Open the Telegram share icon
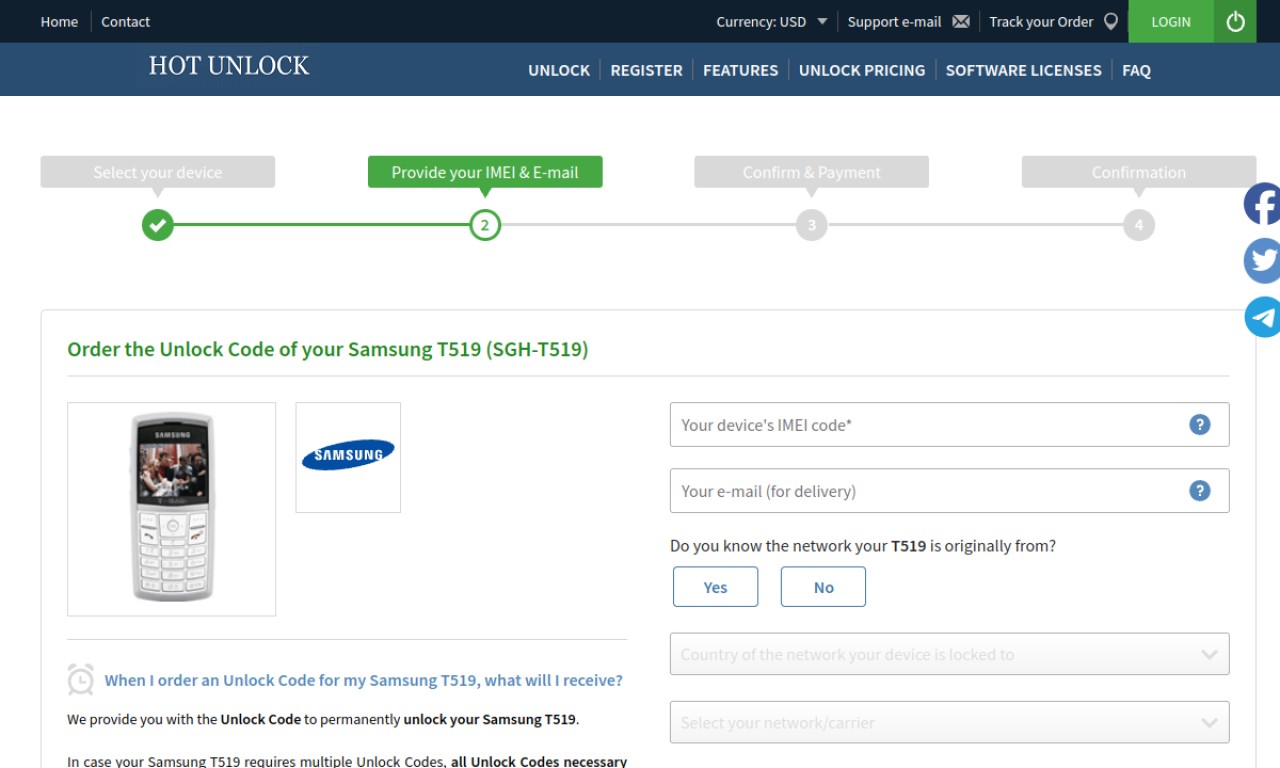 click(1262, 317)
